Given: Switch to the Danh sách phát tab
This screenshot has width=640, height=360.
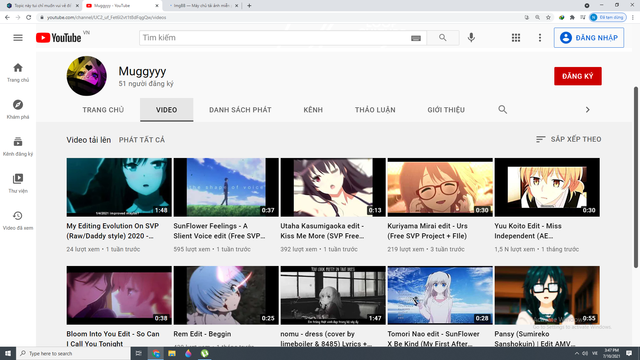Looking at the screenshot, I should tap(240, 110).
